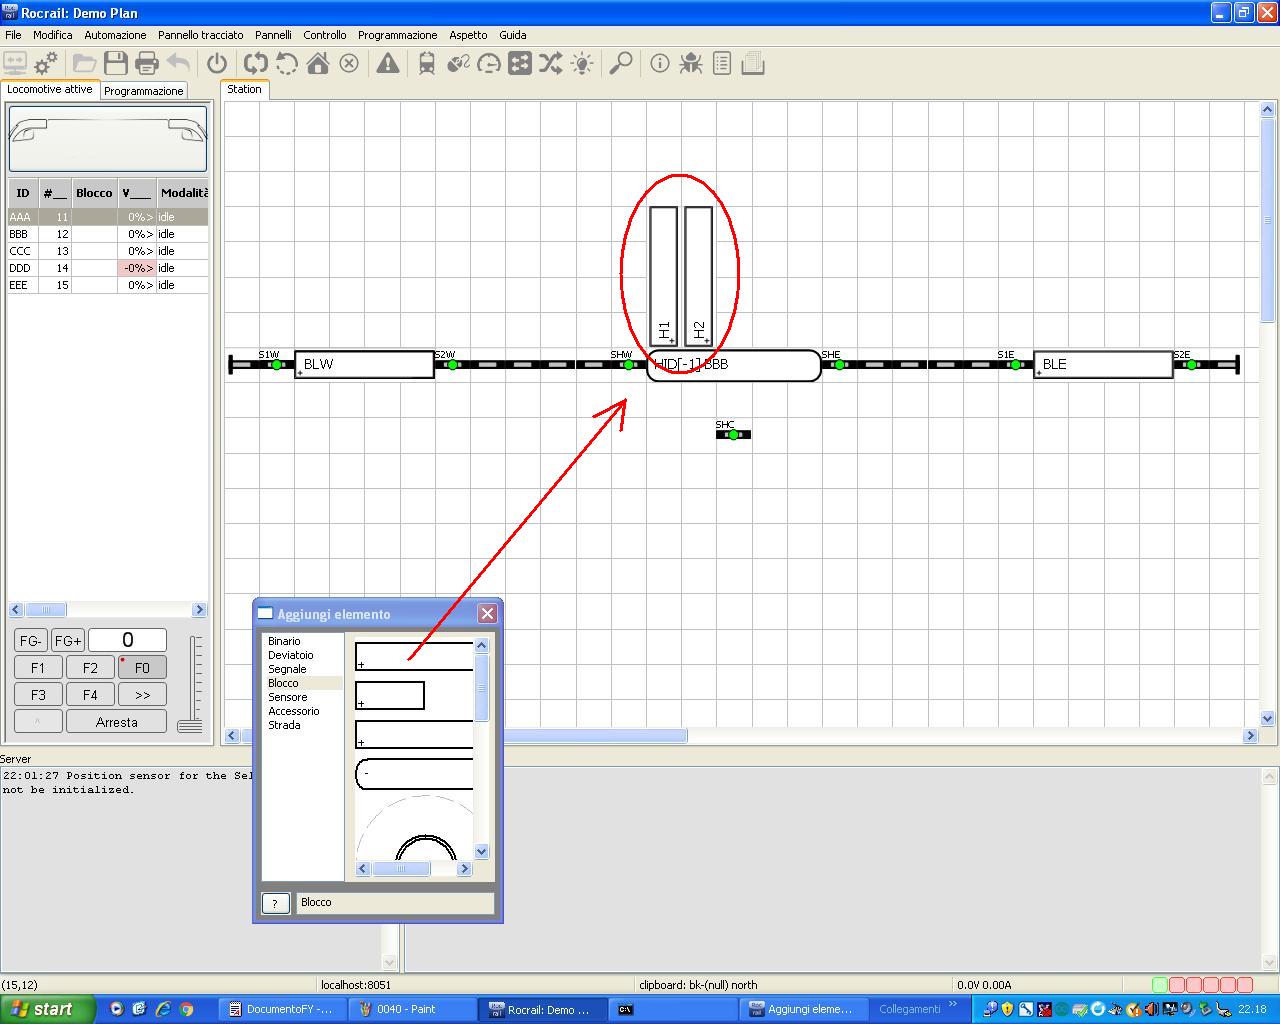Click the dark grid panel toolbar icon
Viewport: 1280px width, 1024px height.
[x=520, y=64]
